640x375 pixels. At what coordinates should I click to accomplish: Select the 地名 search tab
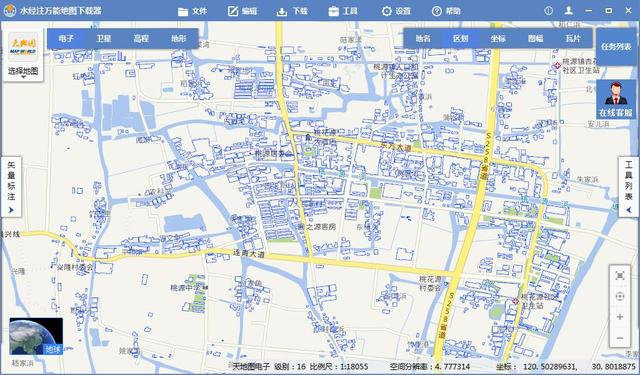(423, 38)
